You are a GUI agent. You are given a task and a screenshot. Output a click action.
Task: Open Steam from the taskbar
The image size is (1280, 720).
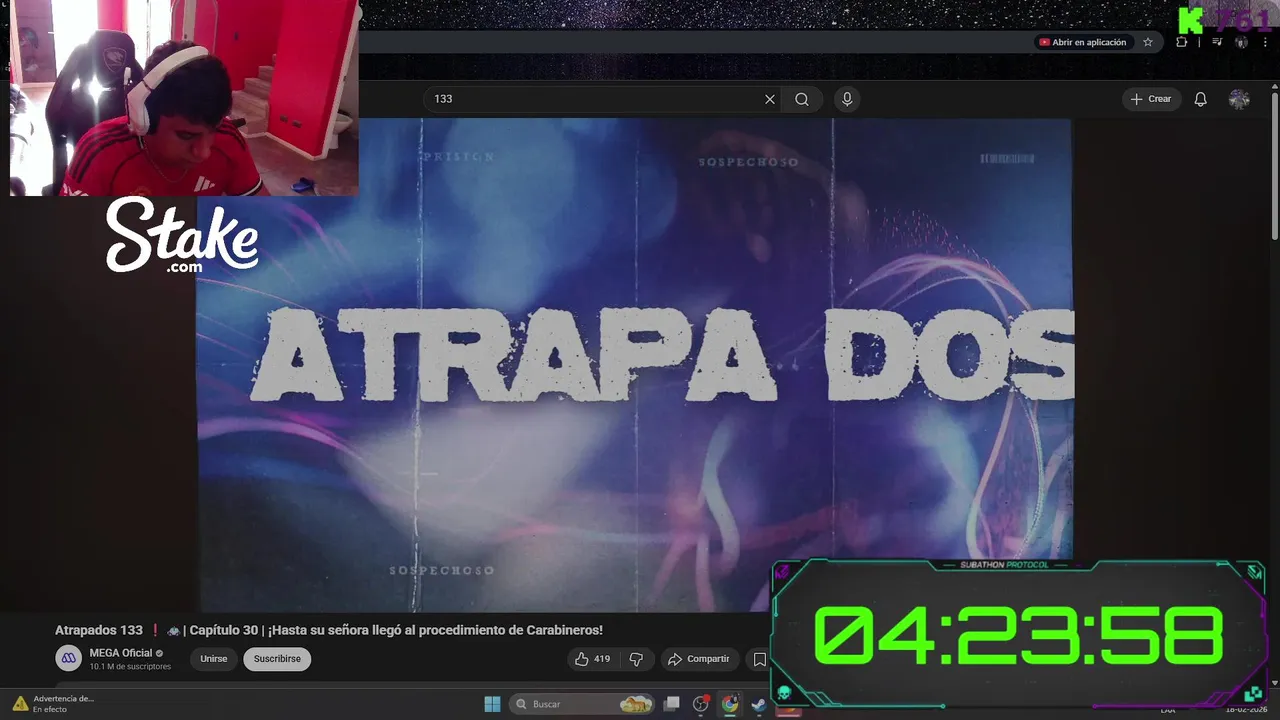coord(759,704)
